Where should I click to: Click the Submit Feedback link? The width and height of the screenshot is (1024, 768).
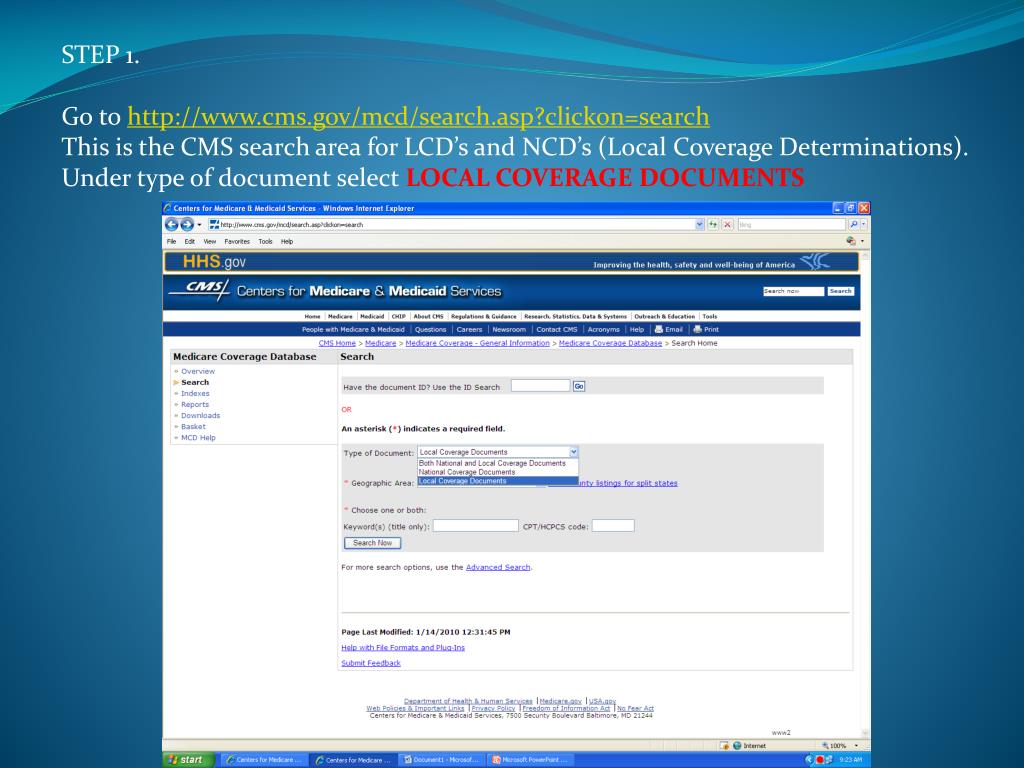coord(370,664)
